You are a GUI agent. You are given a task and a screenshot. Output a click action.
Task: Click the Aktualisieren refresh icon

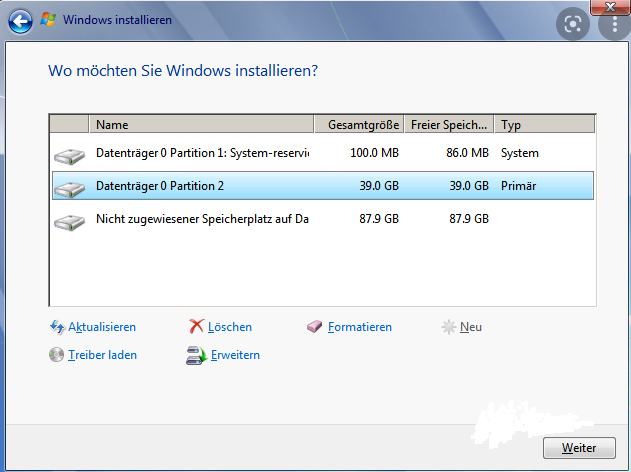pyautogui.click(x=57, y=327)
